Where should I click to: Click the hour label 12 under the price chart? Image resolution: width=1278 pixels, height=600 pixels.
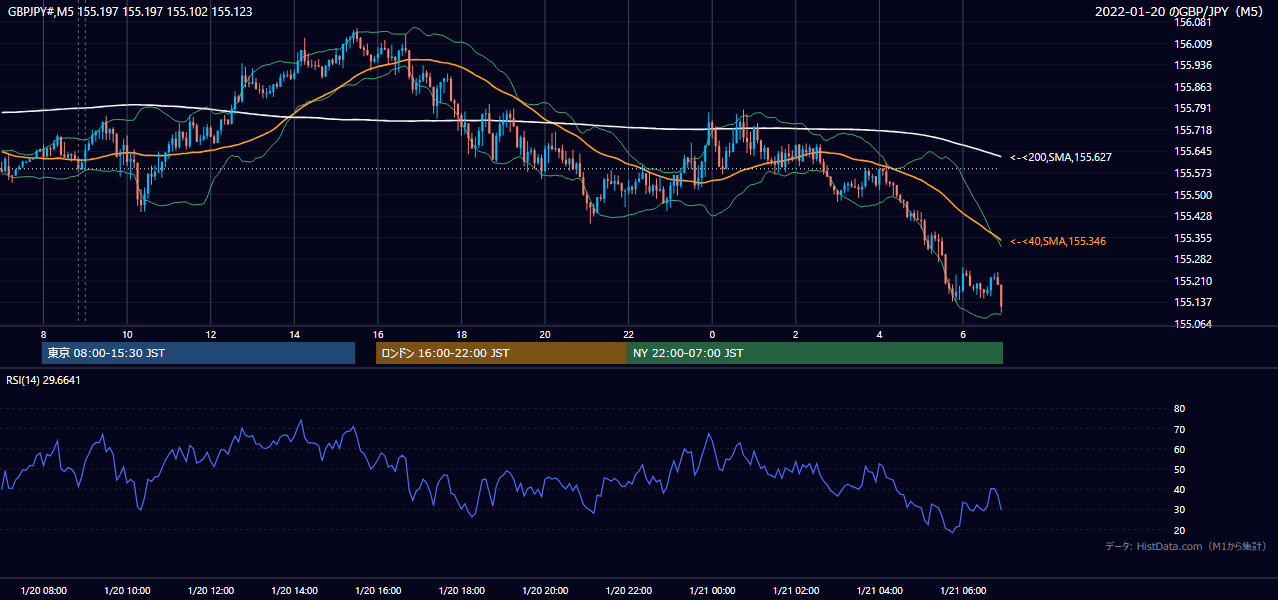coord(211,334)
